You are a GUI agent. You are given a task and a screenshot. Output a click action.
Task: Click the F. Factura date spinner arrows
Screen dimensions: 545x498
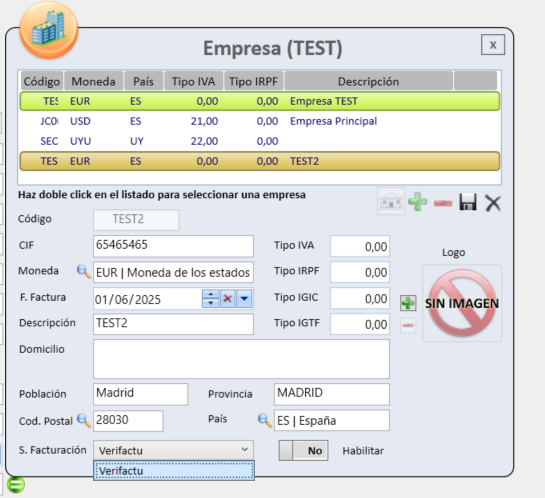click(210, 299)
